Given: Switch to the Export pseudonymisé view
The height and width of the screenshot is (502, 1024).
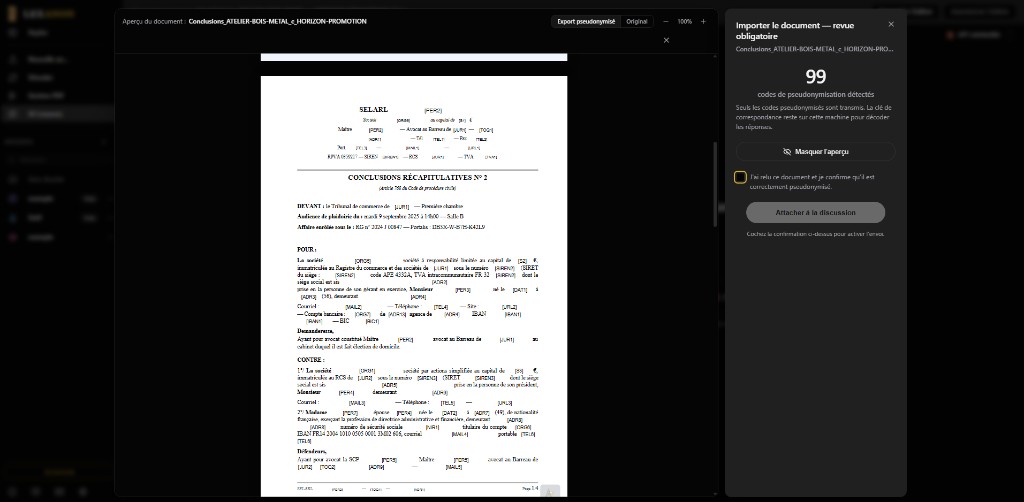Looking at the screenshot, I should point(586,22).
